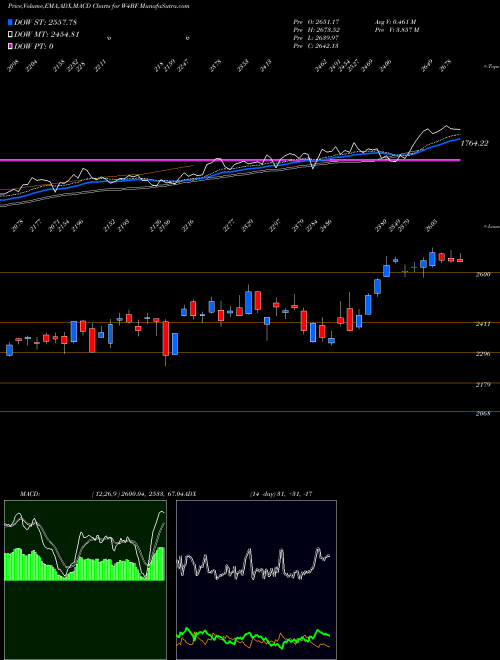
Task: Click the '<Tops' label at right edge
Action: tap(491, 67)
